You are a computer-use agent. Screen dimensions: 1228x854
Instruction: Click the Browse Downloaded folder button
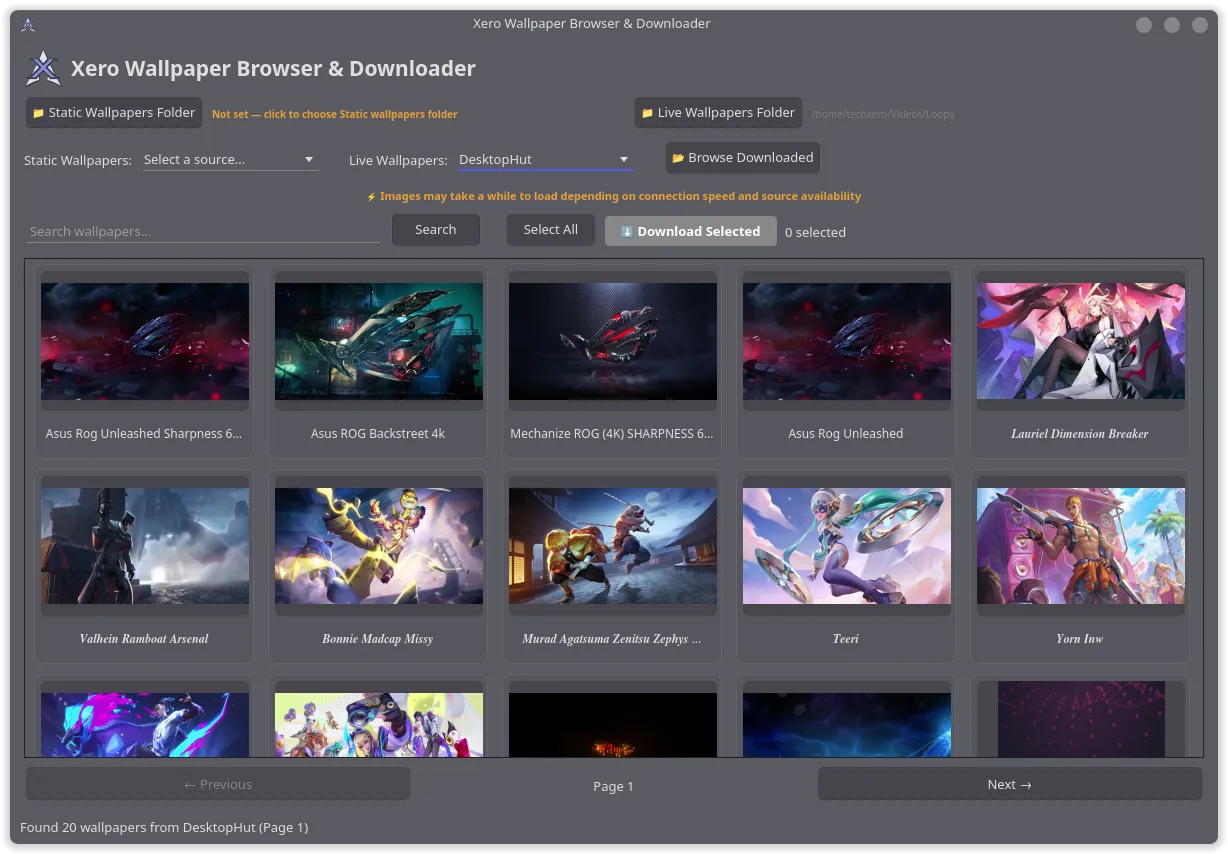pos(742,158)
